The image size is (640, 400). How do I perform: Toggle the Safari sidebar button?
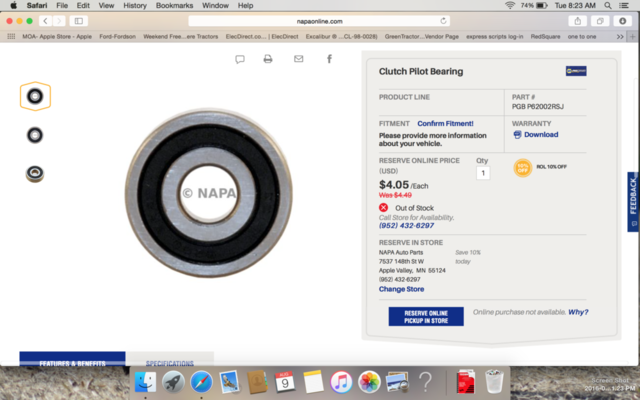[x=79, y=20]
